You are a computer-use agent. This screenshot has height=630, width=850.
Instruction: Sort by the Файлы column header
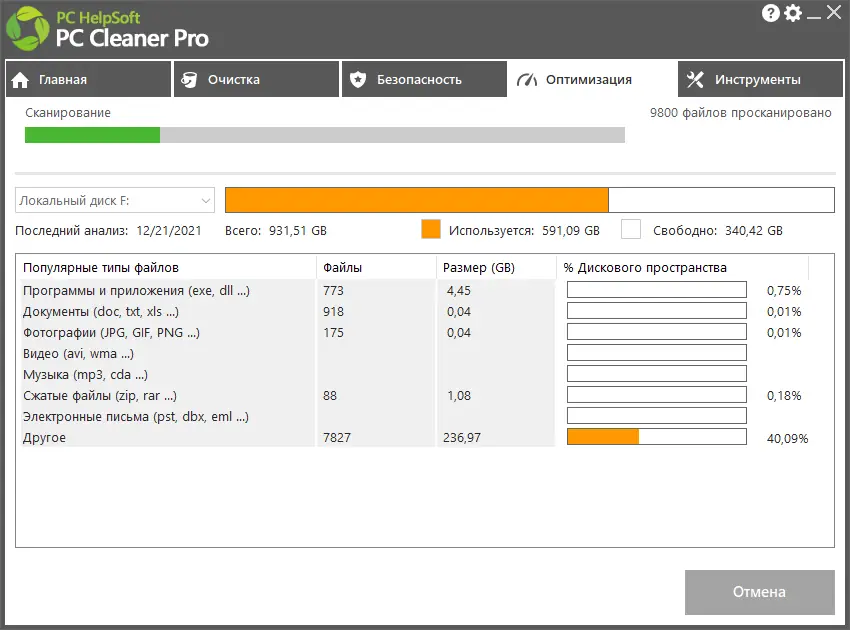click(376, 267)
